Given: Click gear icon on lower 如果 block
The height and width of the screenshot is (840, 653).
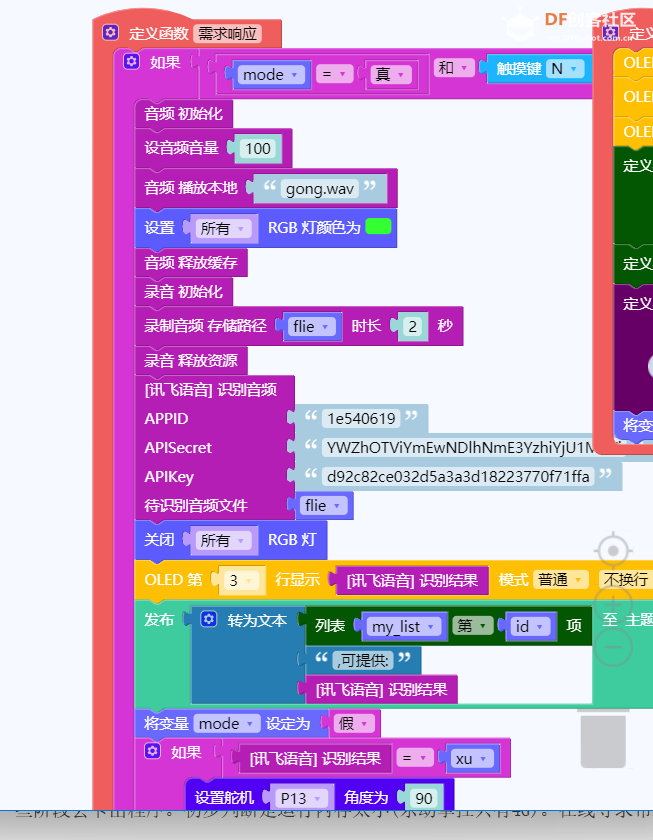Looking at the screenshot, I should click(153, 751).
